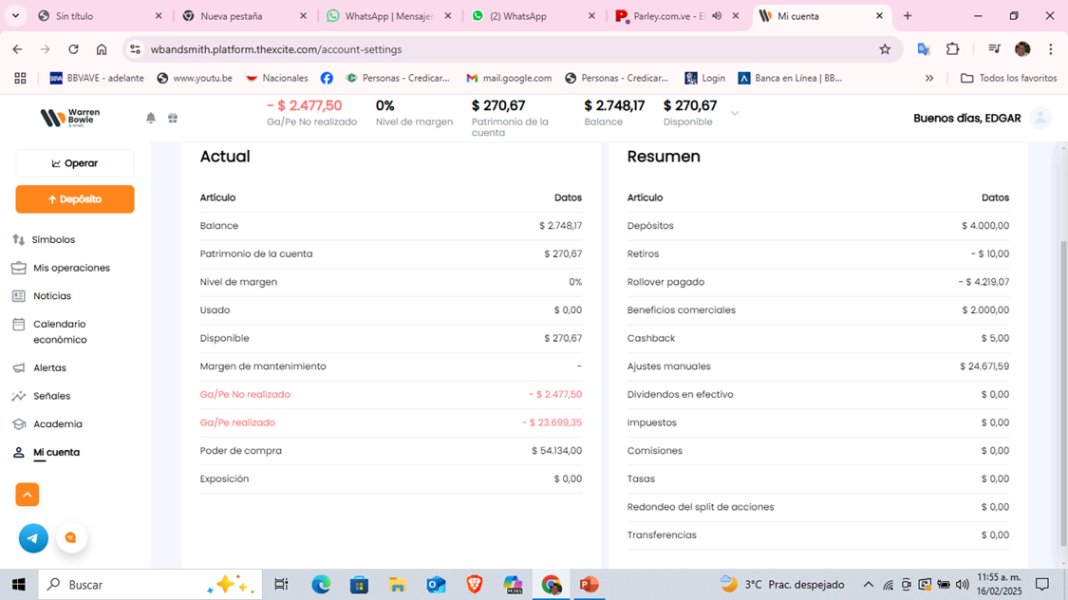Bookmark page with the star icon
This screenshot has height=600, width=1068.
[x=884, y=49]
